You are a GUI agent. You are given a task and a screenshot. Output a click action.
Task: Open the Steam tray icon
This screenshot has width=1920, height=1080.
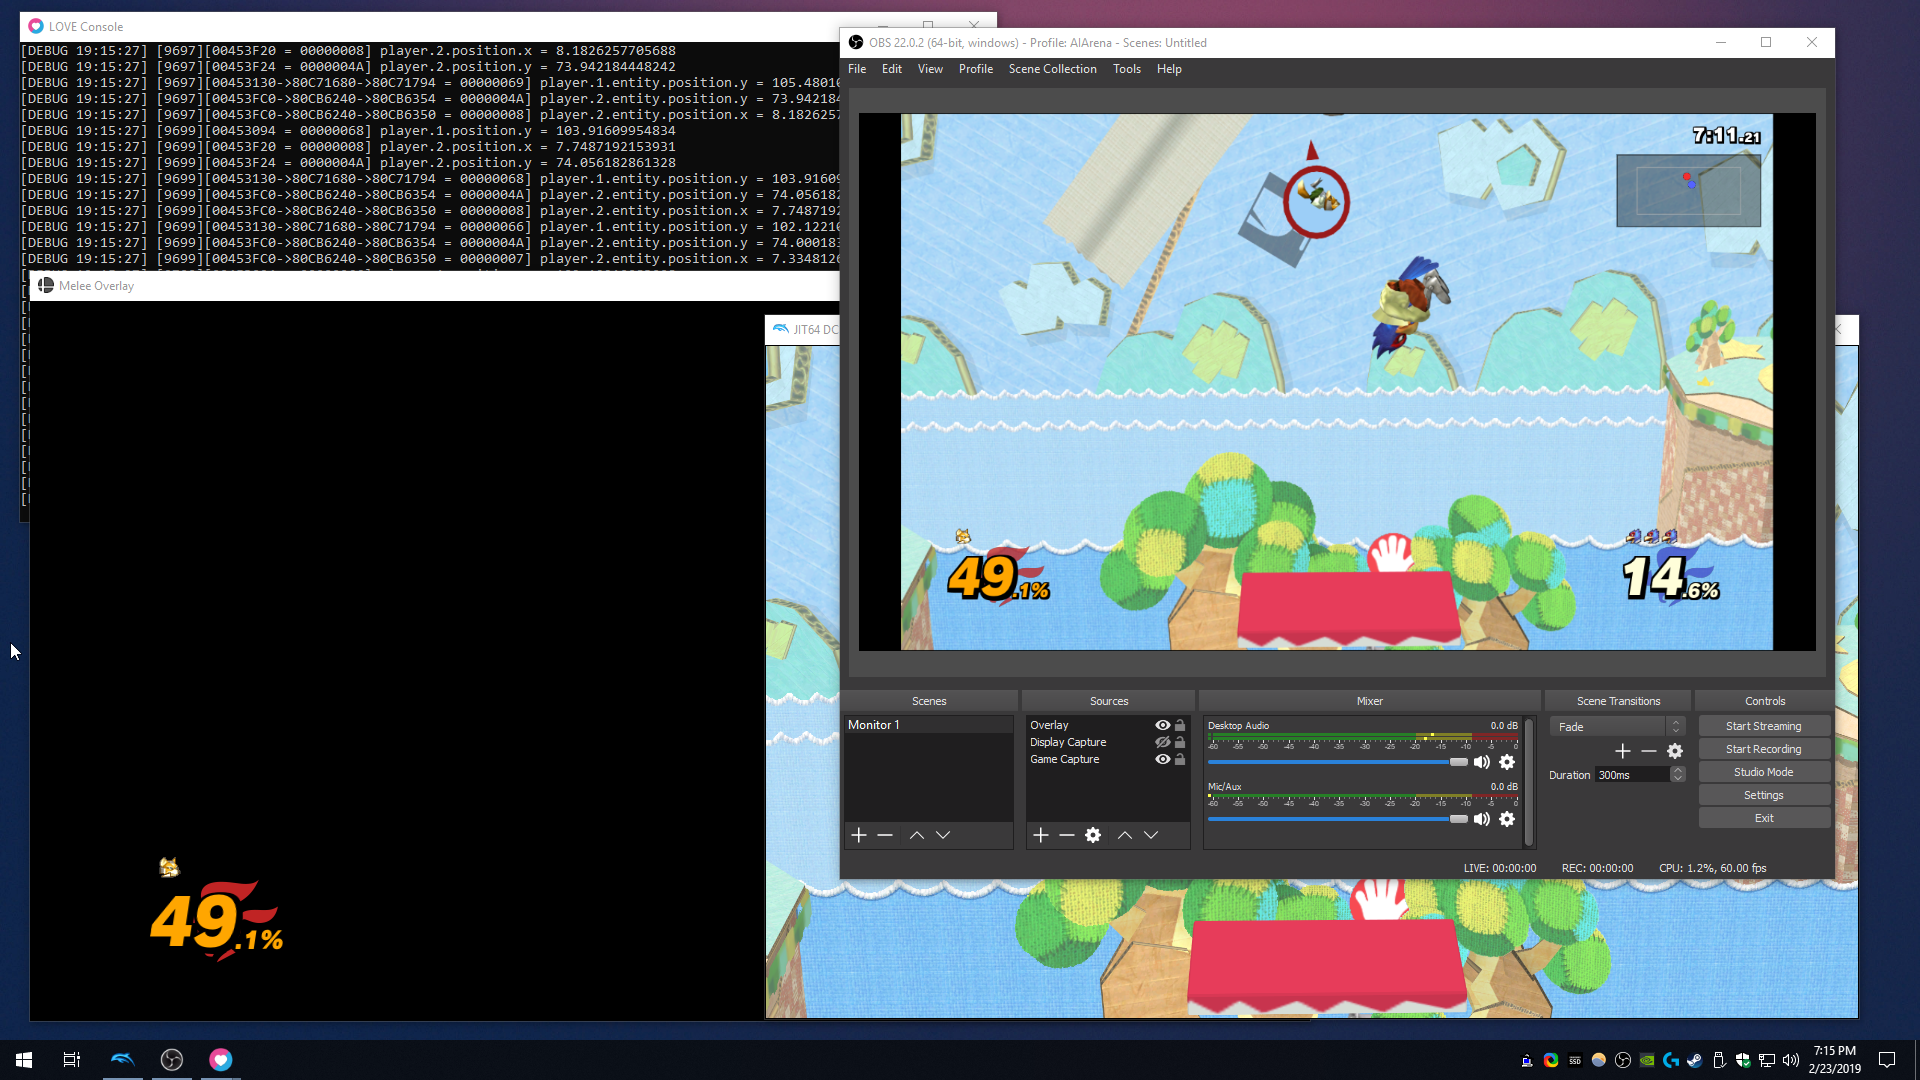[1695, 1060]
